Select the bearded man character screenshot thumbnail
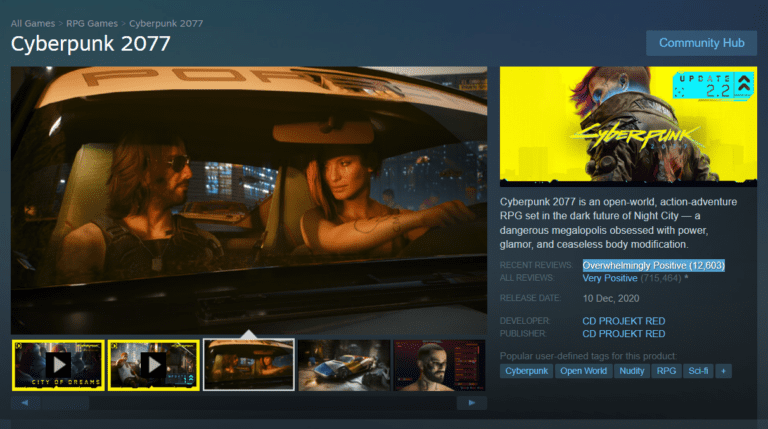This screenshot has width=768, height=429. point(439,365)
